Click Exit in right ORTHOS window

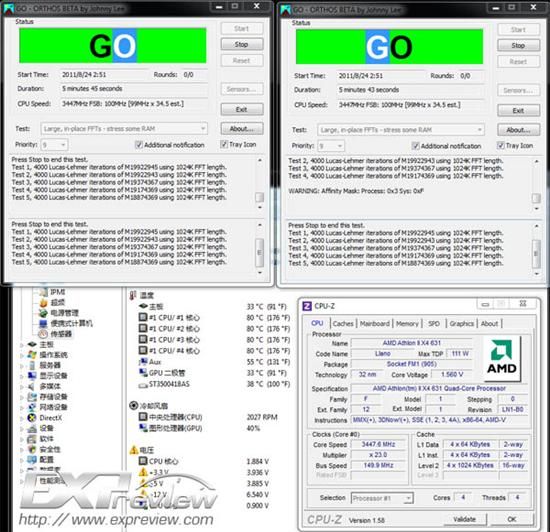tap(518, 111)
